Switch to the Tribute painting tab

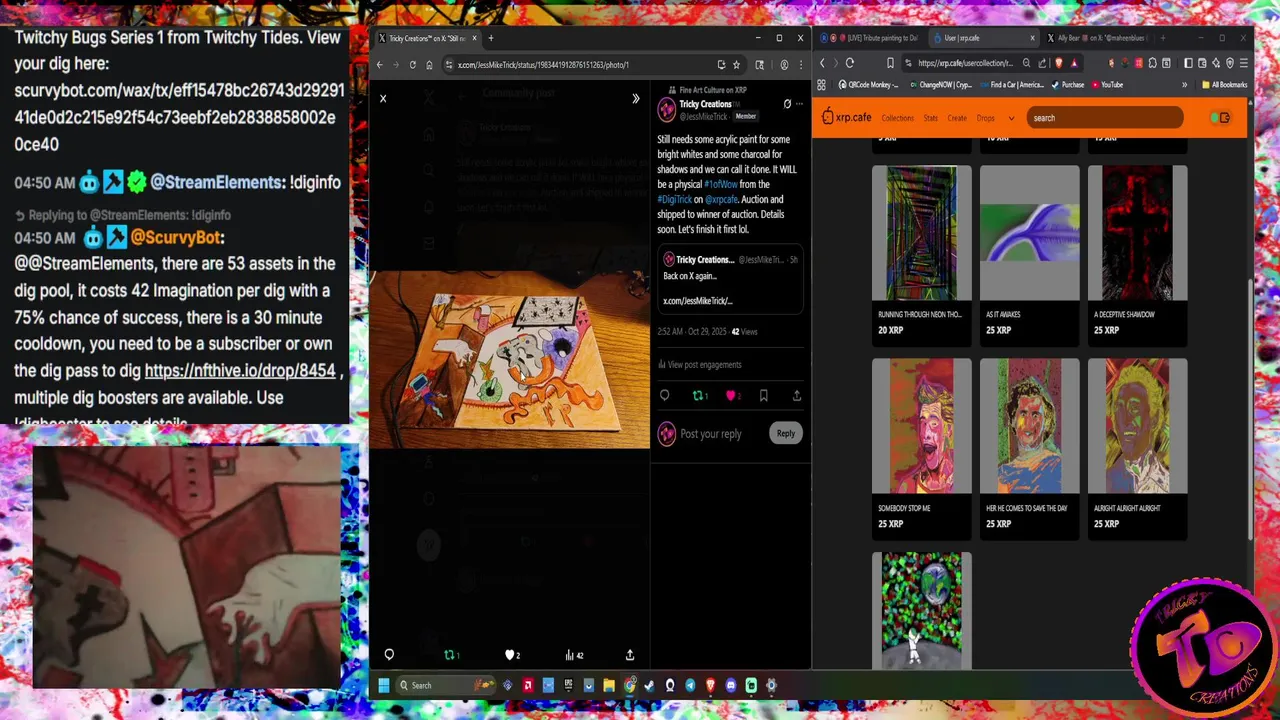pyautogui.click(x=868, y=38)
